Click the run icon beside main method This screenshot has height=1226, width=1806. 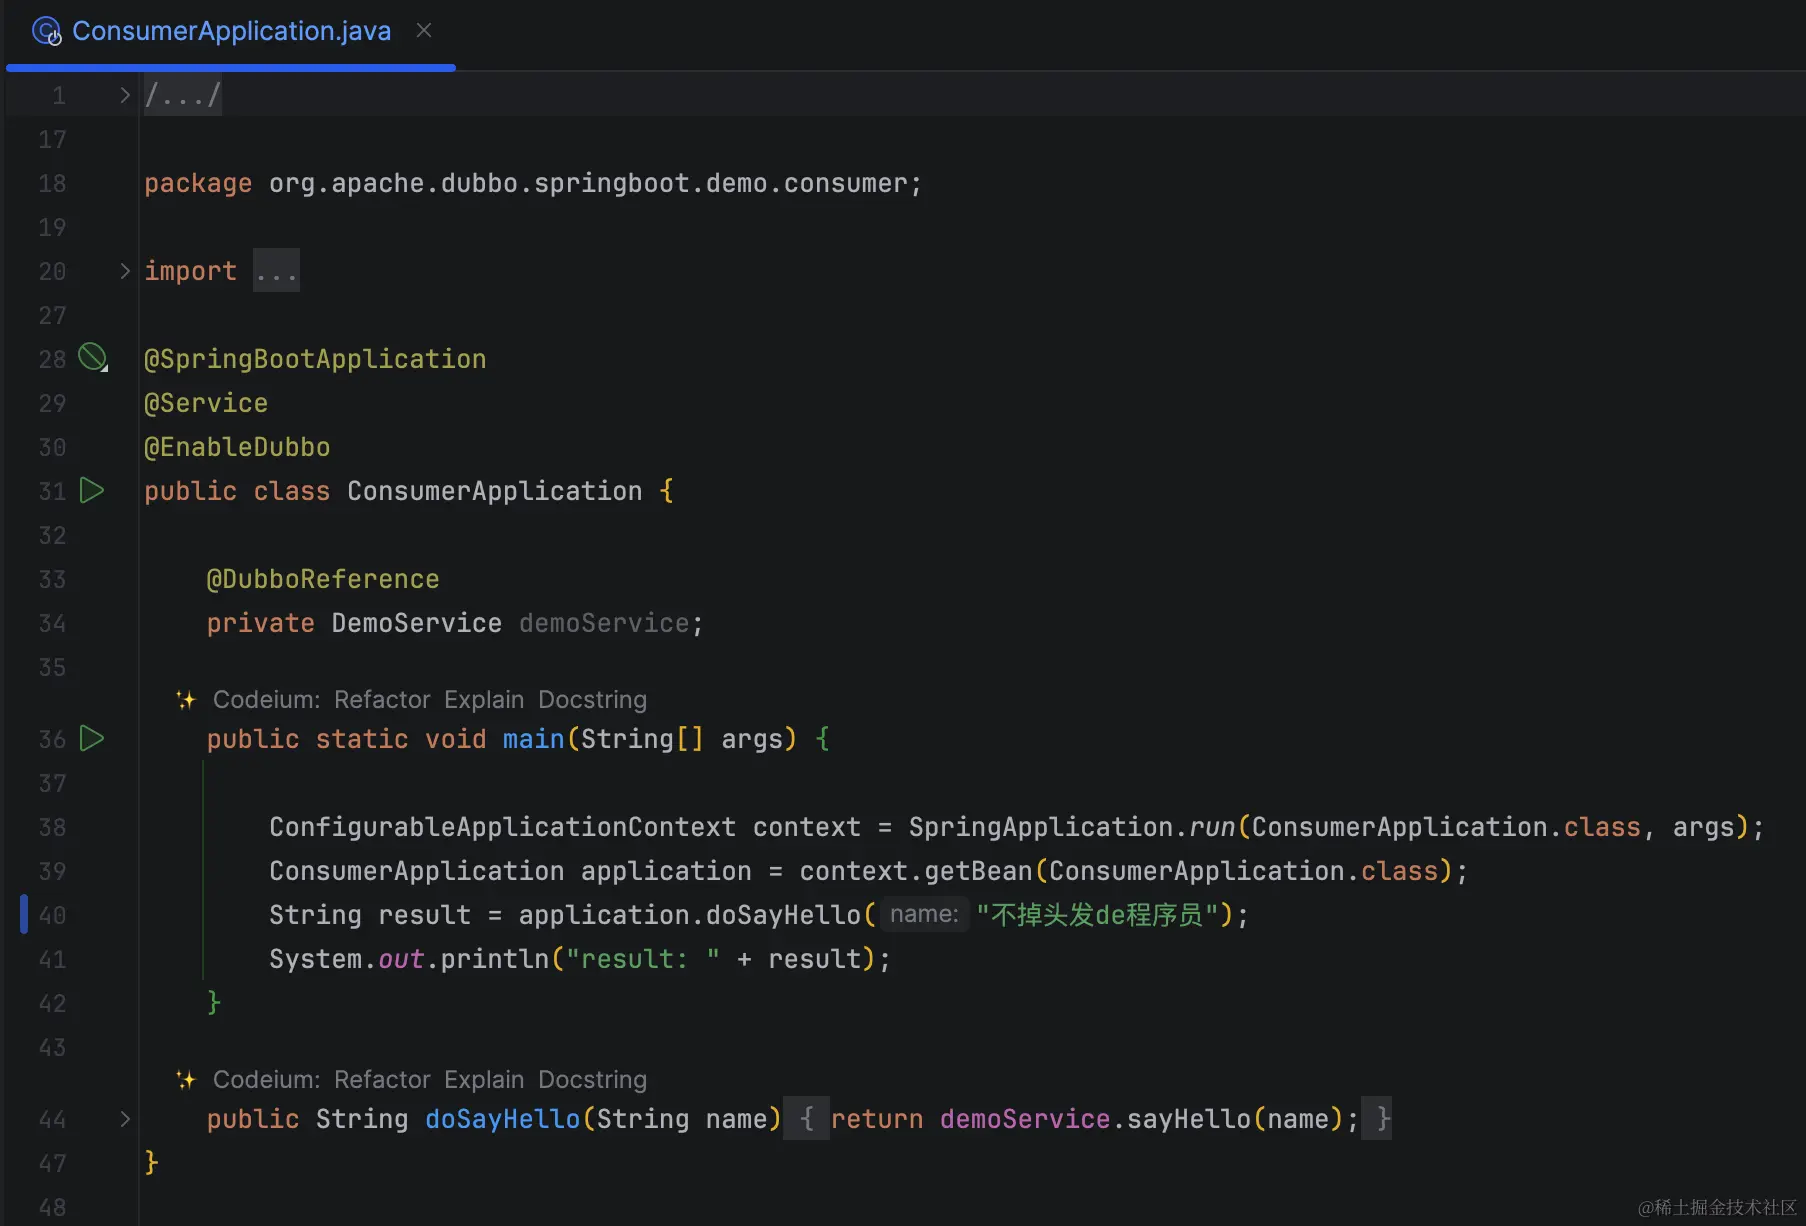tap(92, 738)
